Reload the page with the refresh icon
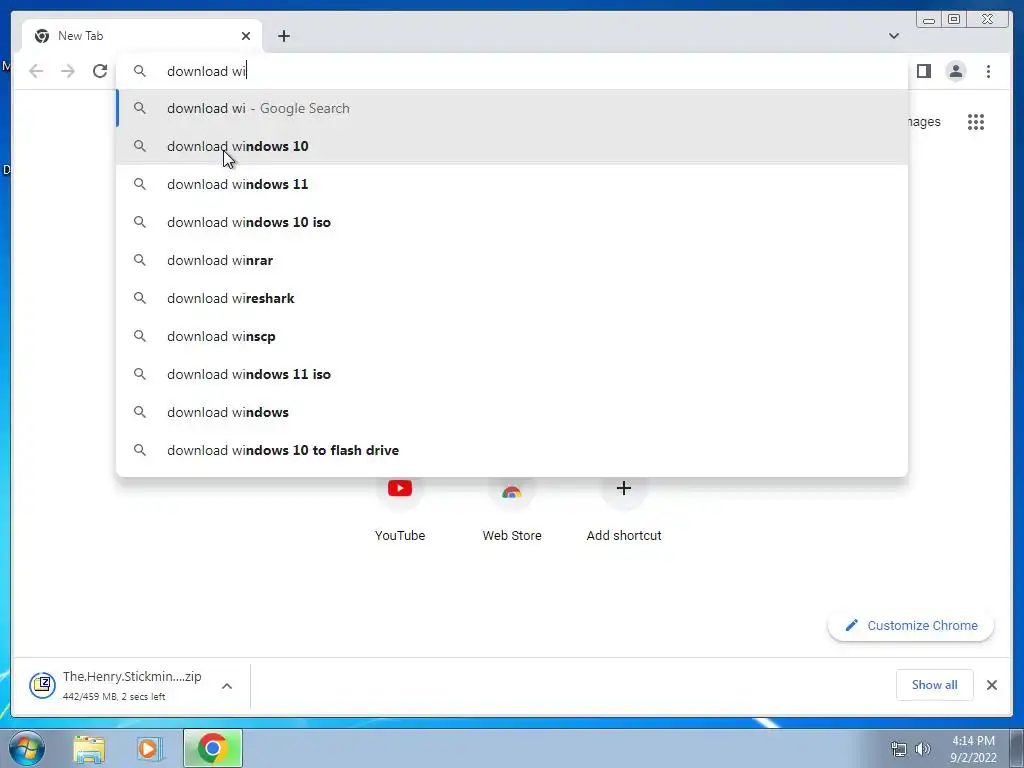Viewport: 1024px width, 768px height. [100, 71]
